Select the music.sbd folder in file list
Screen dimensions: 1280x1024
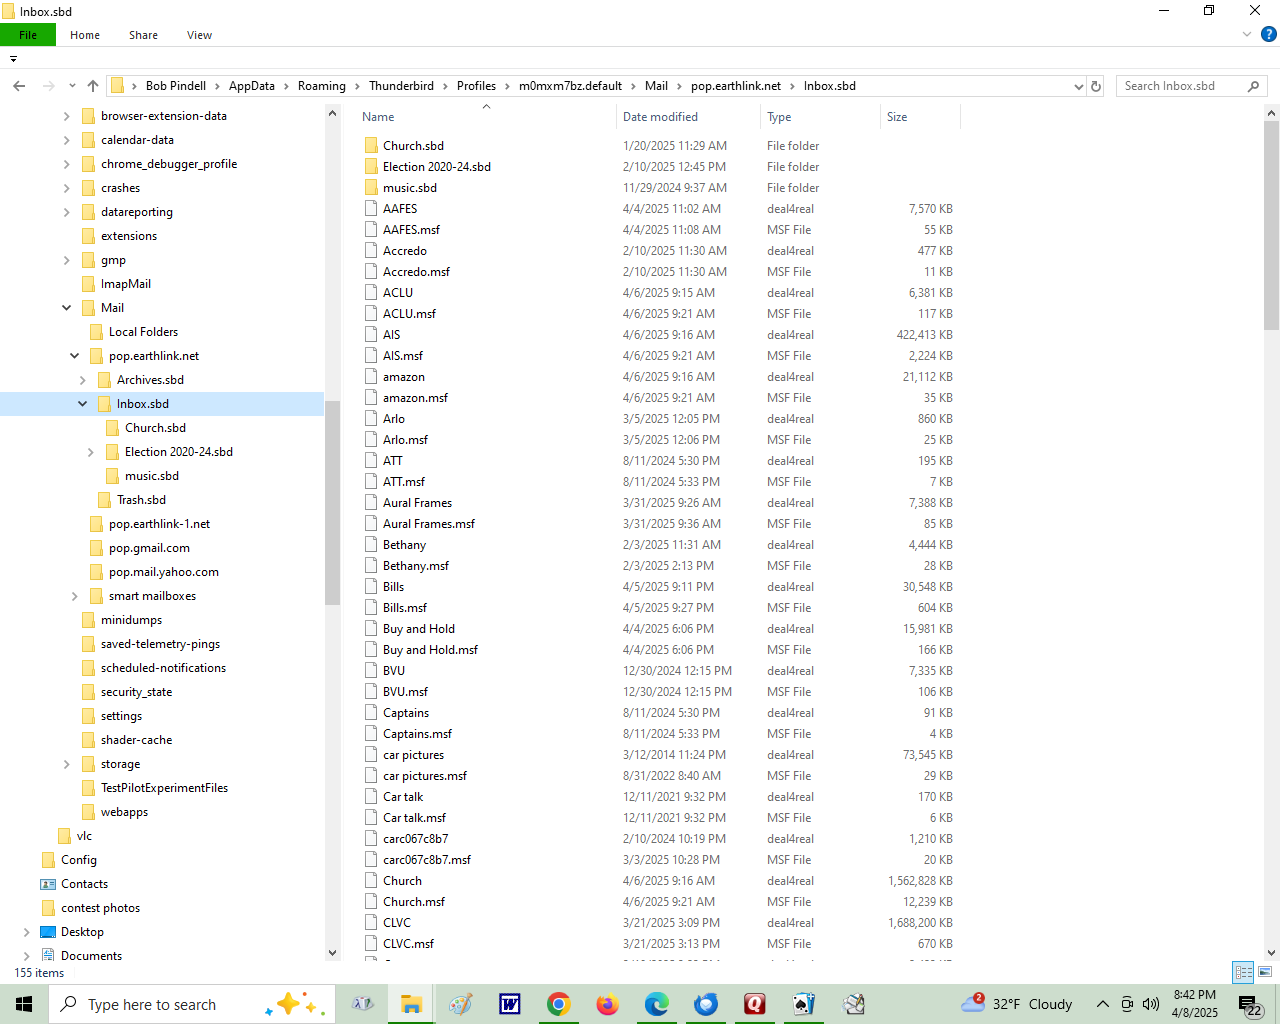coord(410,188)
